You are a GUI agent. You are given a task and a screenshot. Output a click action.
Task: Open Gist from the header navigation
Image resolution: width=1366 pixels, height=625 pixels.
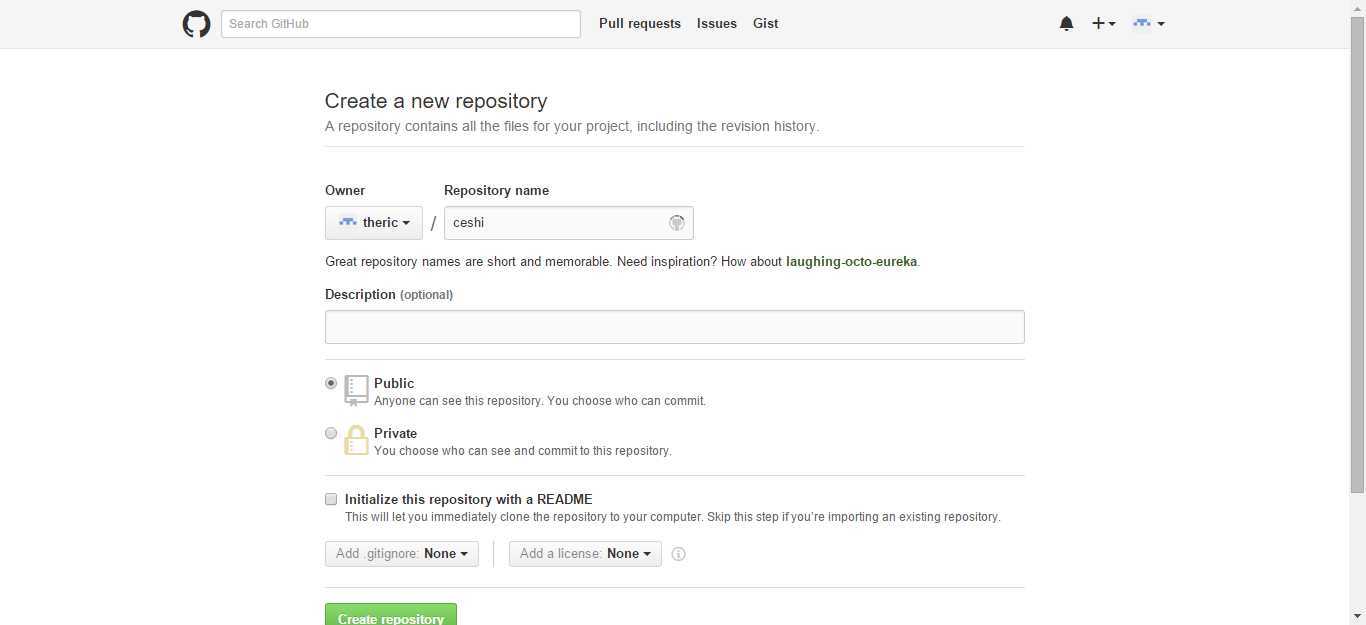pos(766,24)
